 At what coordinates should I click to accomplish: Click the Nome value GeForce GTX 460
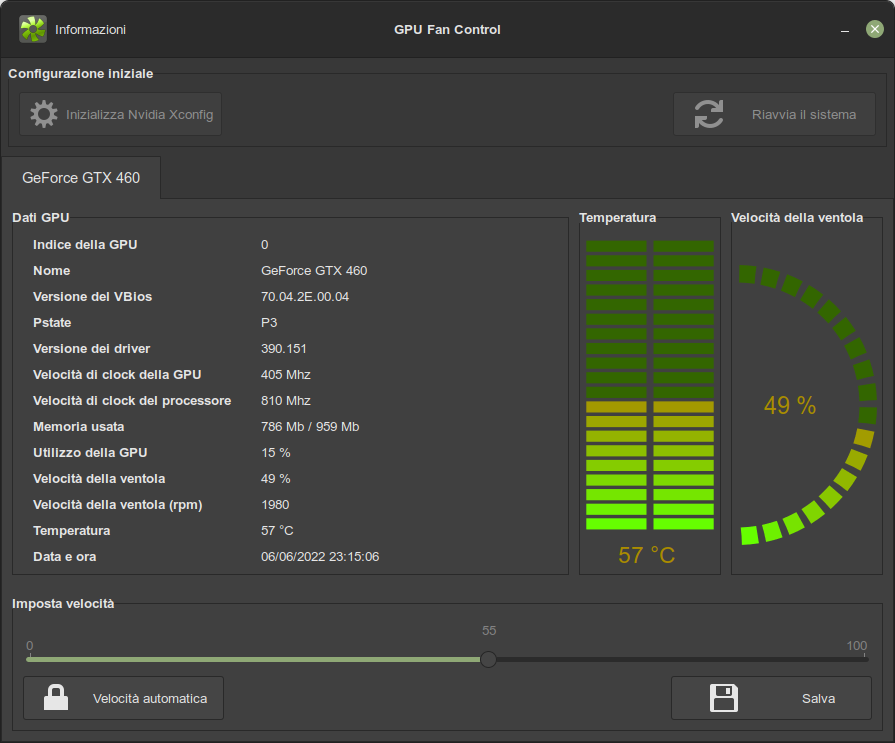coord(314,270)
